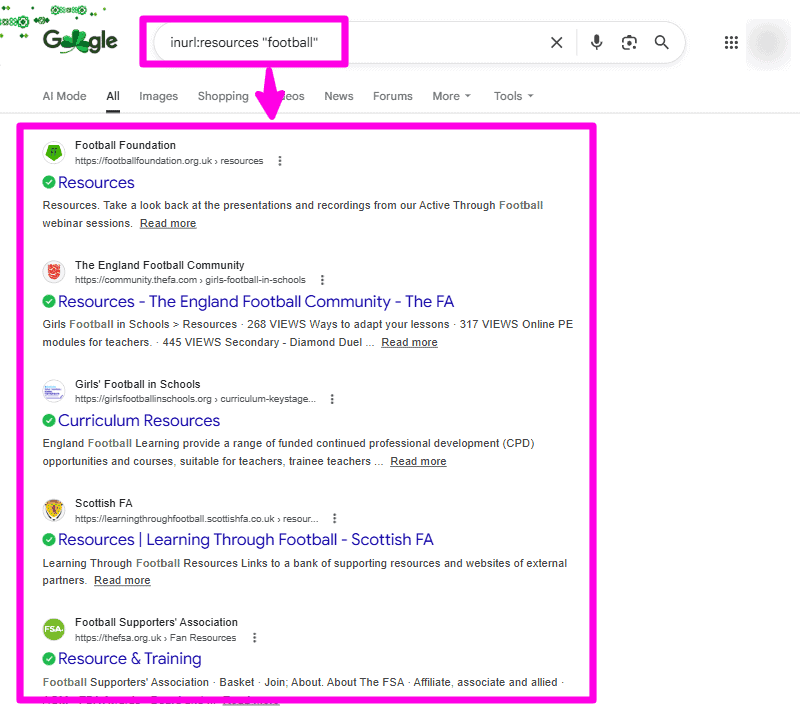Clear the search box with X
Image resolution: width=800 pixels, height=707 pixels.
pyautogui.click(x=557, y=42)
